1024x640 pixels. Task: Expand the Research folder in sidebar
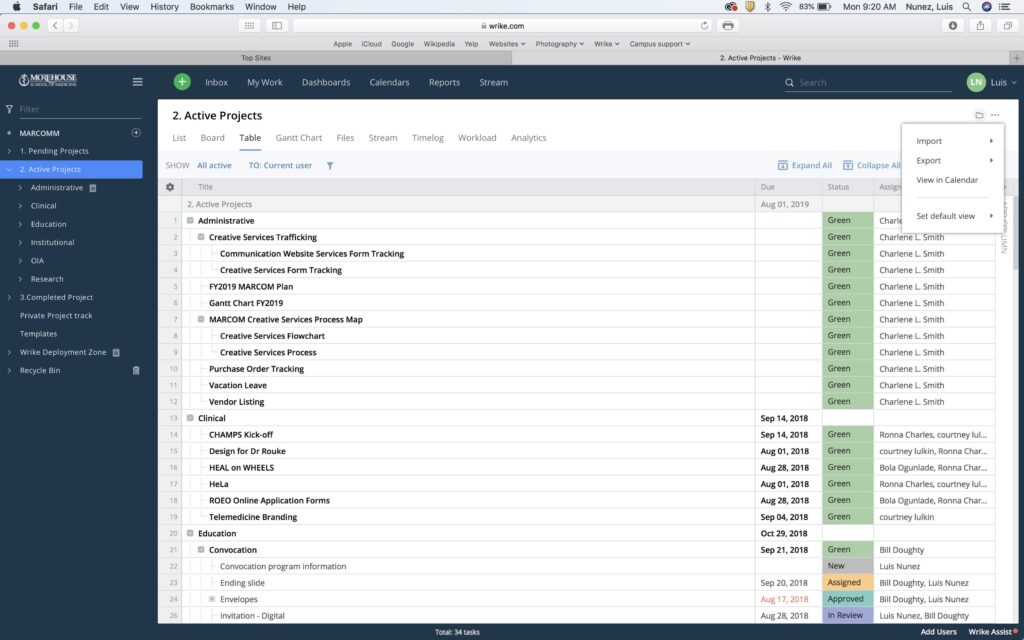click(x=20, y=279)
